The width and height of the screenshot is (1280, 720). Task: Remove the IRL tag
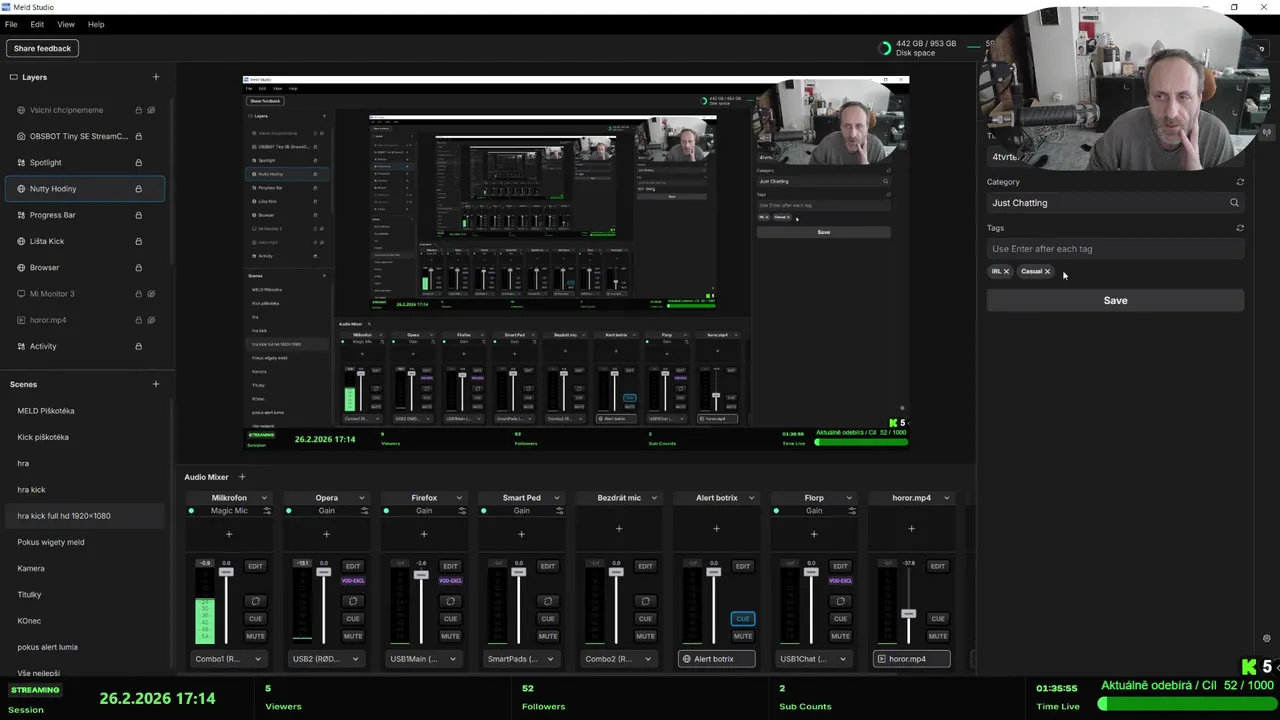point(1006,272)
